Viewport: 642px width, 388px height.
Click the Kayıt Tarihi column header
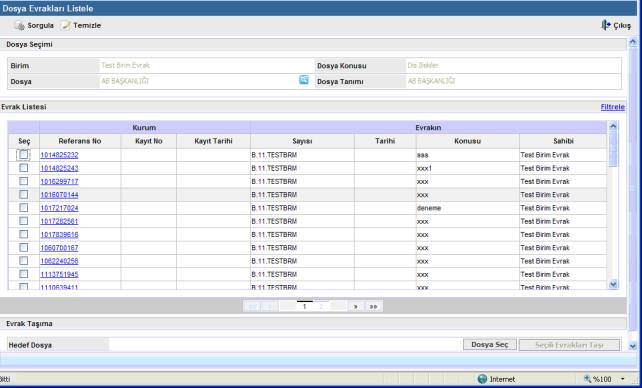213,141
